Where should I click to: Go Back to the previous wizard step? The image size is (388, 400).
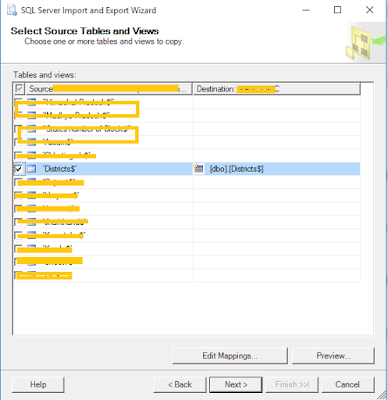pyautogui.click(x=180, y=385)
